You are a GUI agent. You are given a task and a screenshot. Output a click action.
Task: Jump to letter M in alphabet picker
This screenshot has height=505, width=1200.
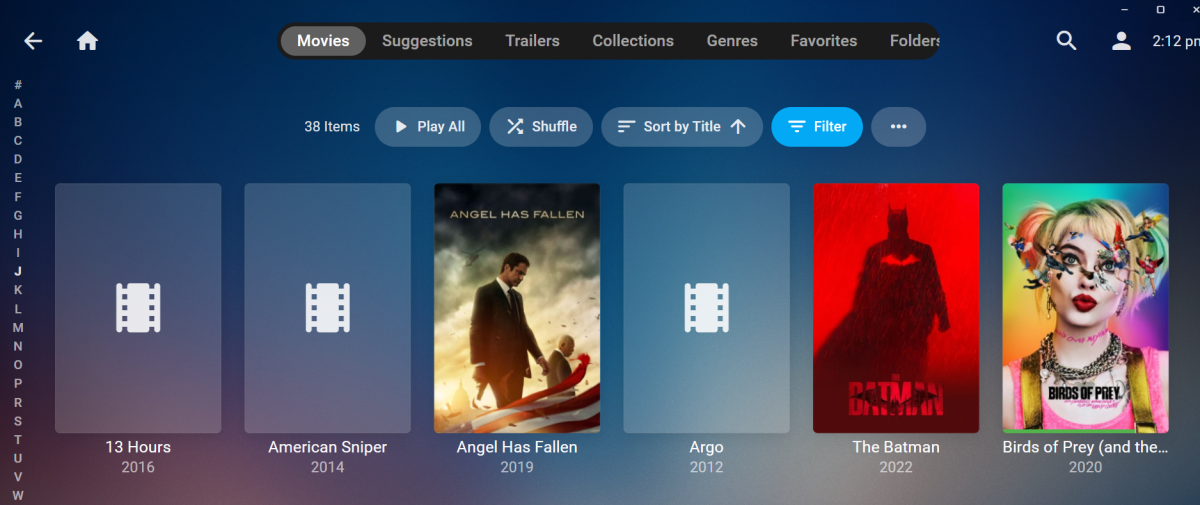(x=18, y=328)
